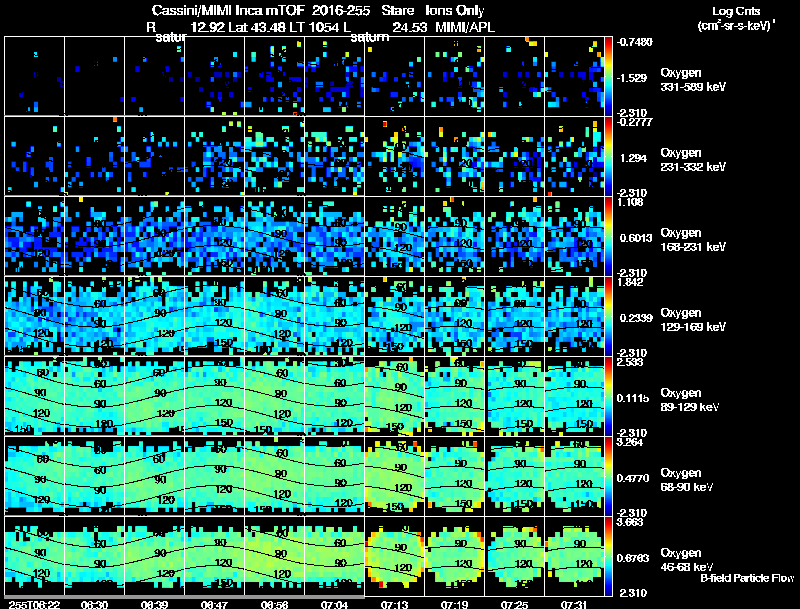Image resolution: width=800 pixels, height=609 pixels.
Task: Click the Oxygen 68-90 keV row label
Action: click(x=687, y=480)
